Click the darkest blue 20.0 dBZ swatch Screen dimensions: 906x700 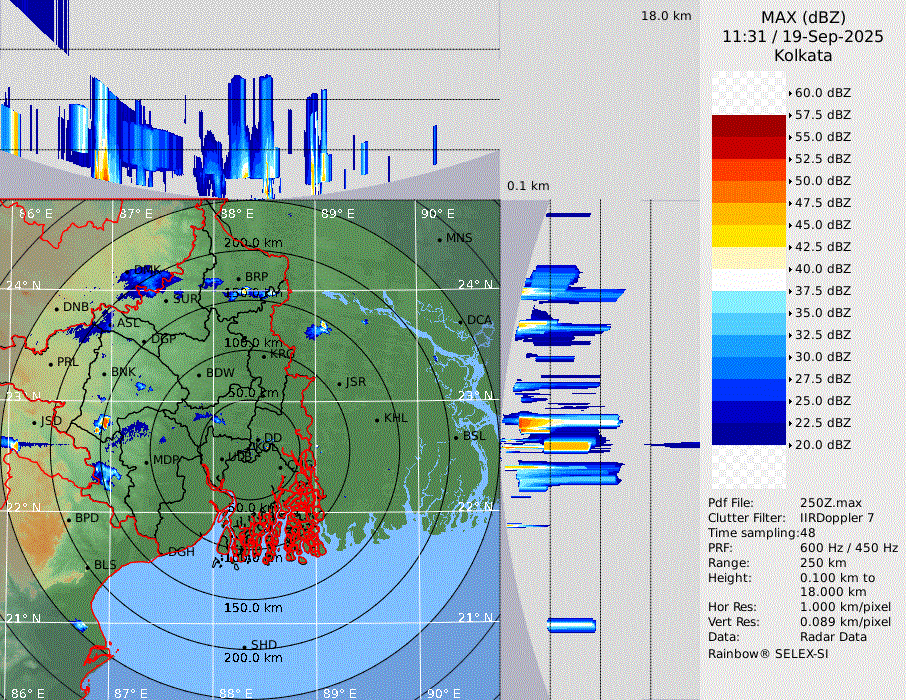click(749, 434)
